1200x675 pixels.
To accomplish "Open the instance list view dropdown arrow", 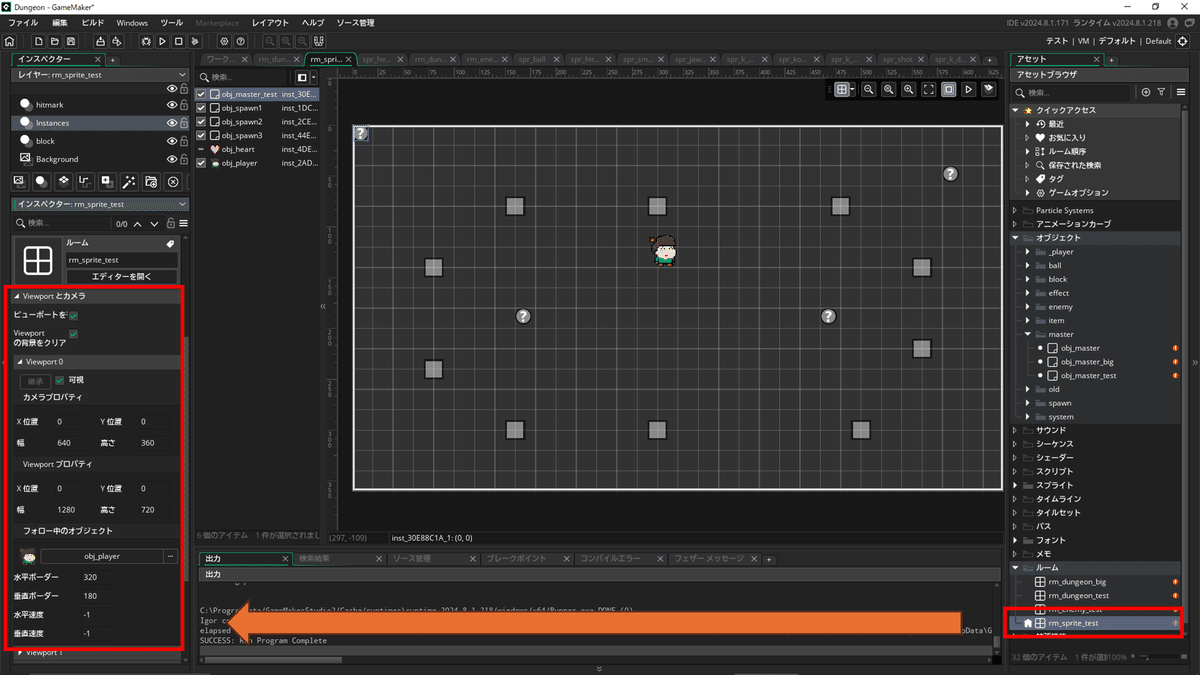I will click(x=313, y=77).
